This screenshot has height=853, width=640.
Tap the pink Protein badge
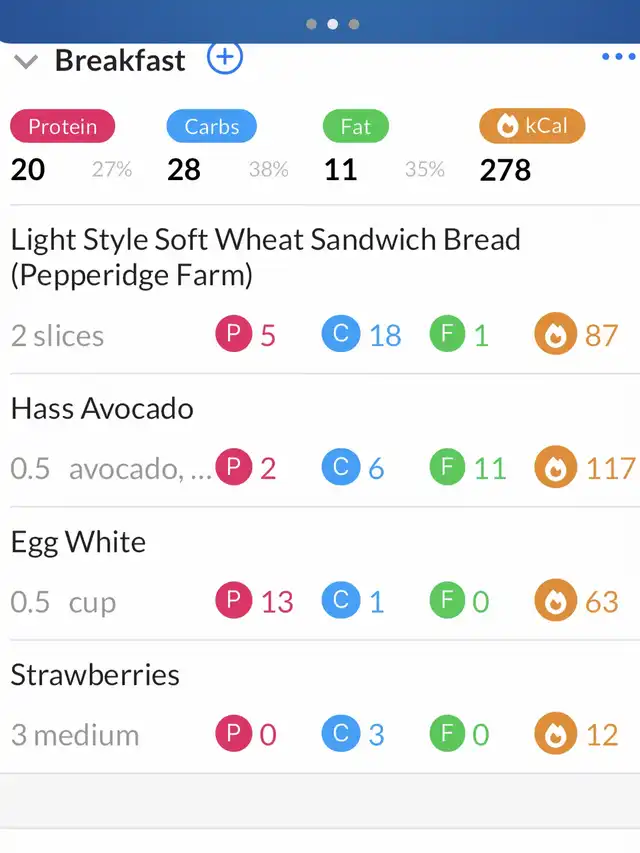[62, 127]
